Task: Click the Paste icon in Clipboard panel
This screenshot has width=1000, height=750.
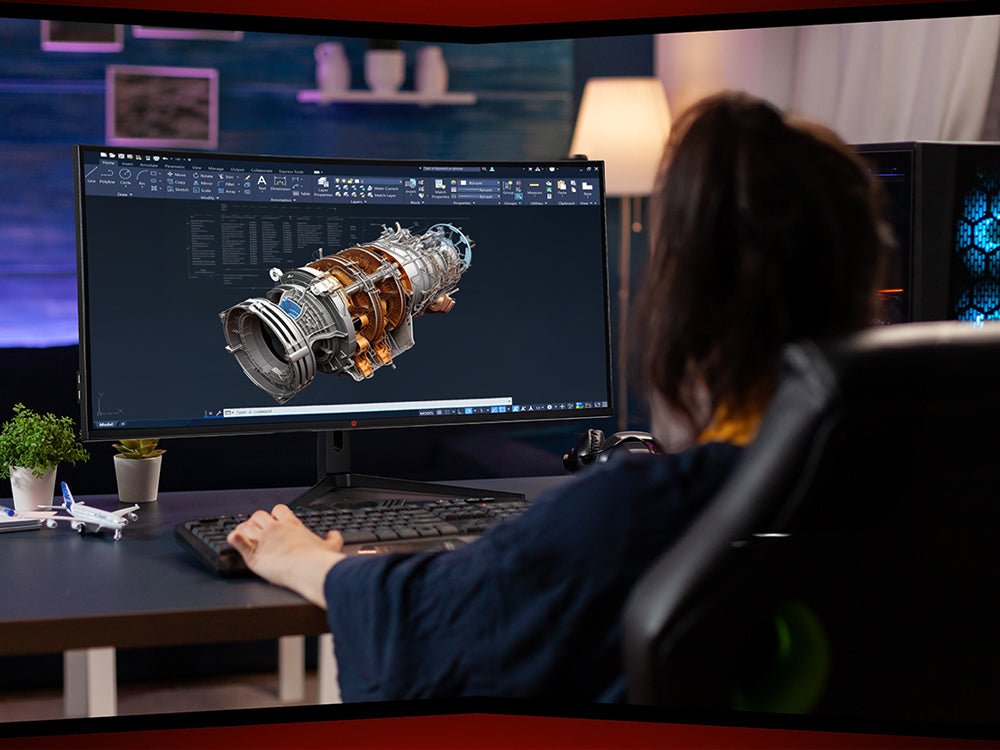Action: tap(561, 185)
